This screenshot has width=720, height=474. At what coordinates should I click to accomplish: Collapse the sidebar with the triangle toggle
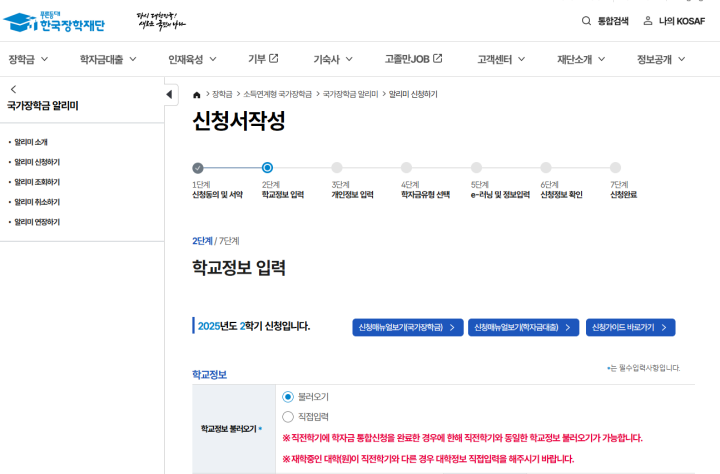coord(169,94)
